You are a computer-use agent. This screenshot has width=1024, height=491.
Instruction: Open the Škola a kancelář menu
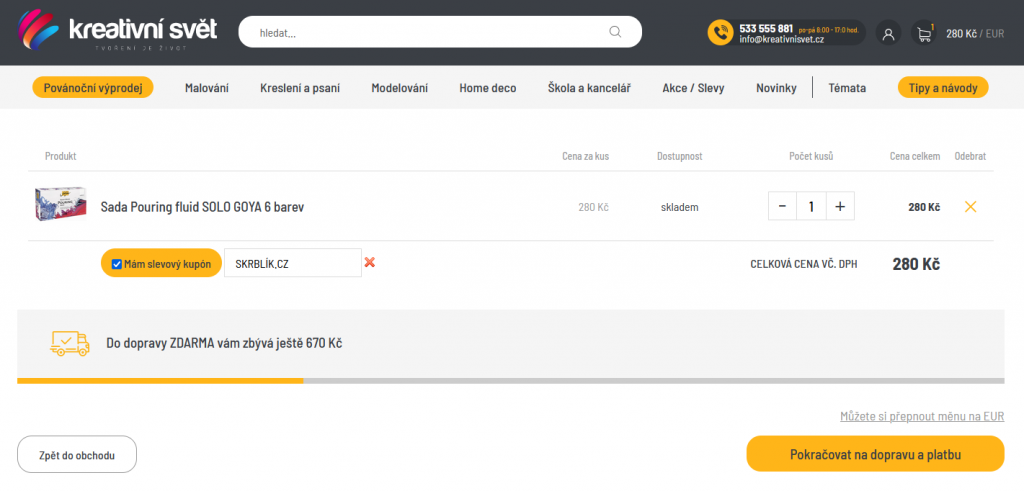(x=589, y=87)
